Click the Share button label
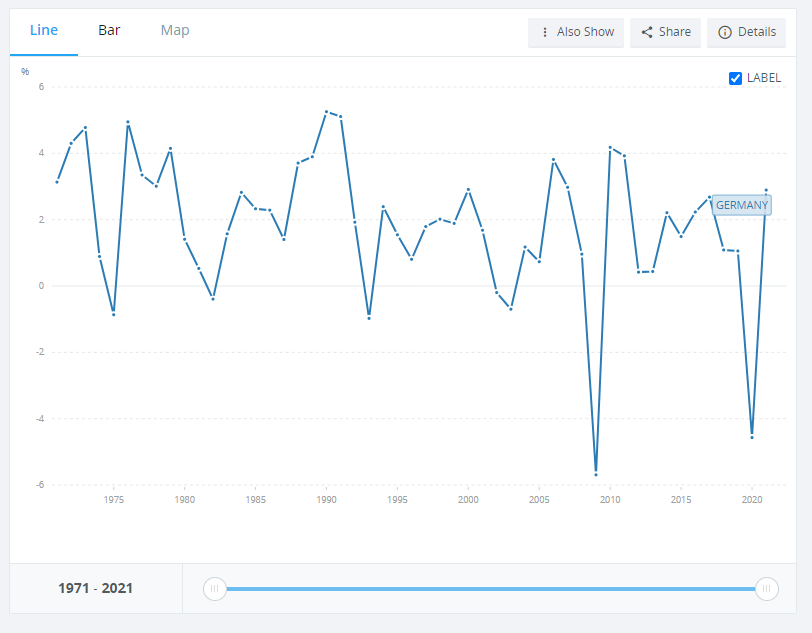 click(x=674, y=32)
